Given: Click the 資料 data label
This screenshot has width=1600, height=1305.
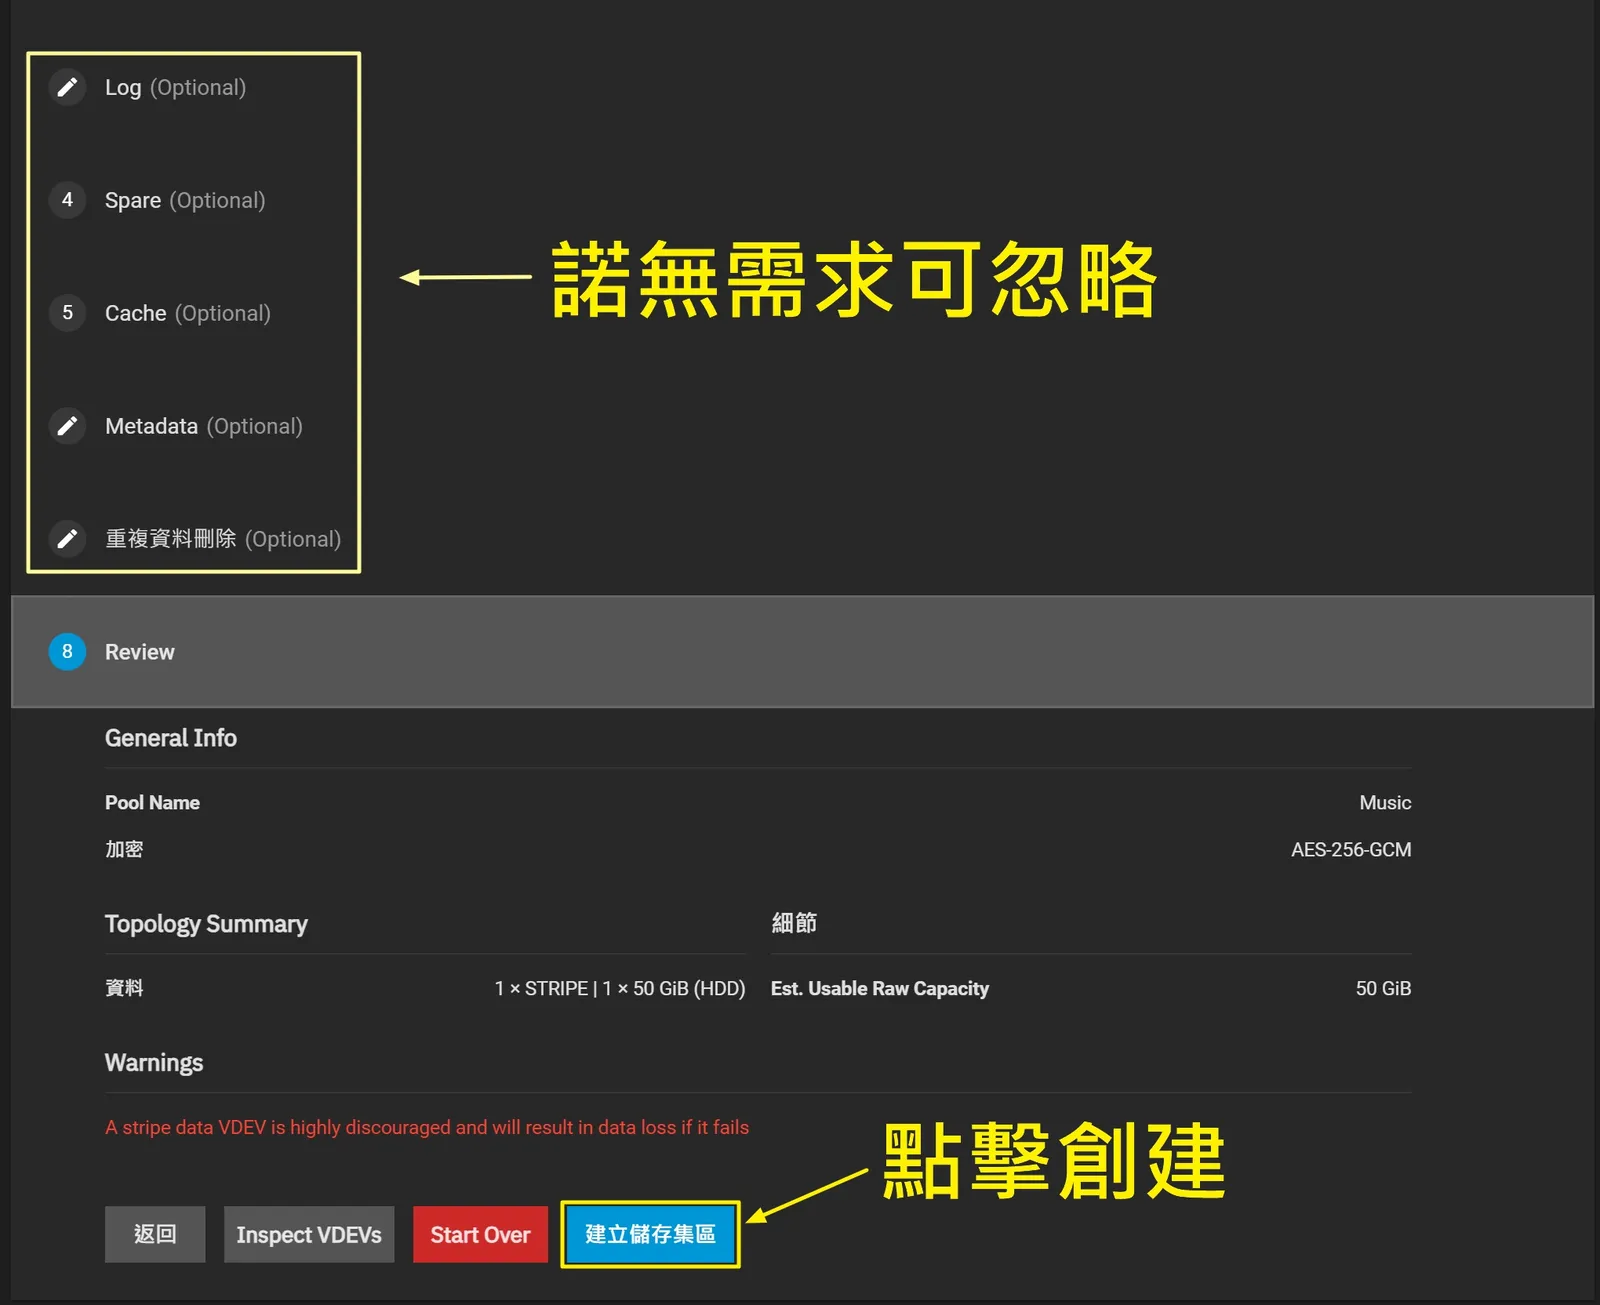Looking at the screenshot, I should coord(124,989).
